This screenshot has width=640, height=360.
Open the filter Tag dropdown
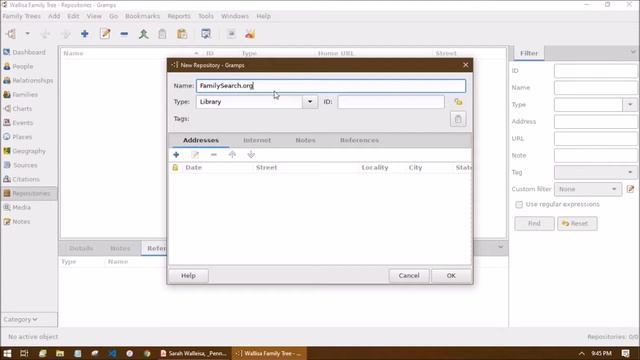(596, 172)
